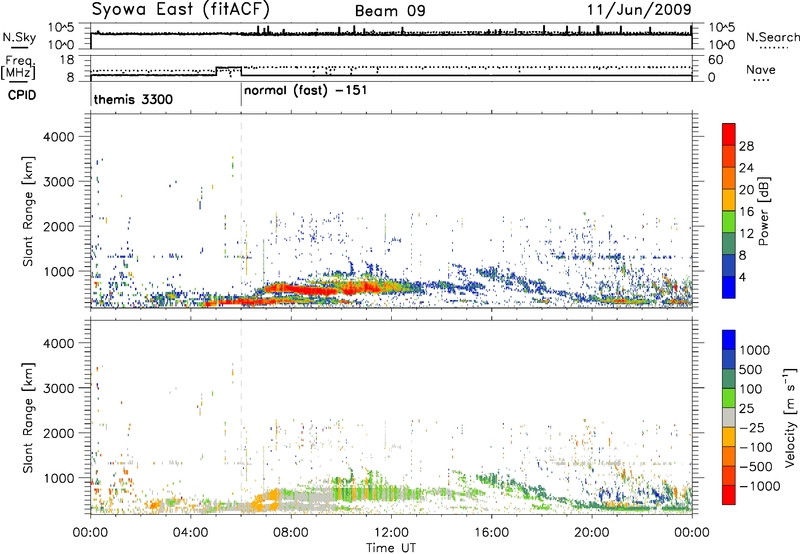The image size is (800, 554).
Task: Click the 'Beam 09' header label
Action: [x=390, y=11]
